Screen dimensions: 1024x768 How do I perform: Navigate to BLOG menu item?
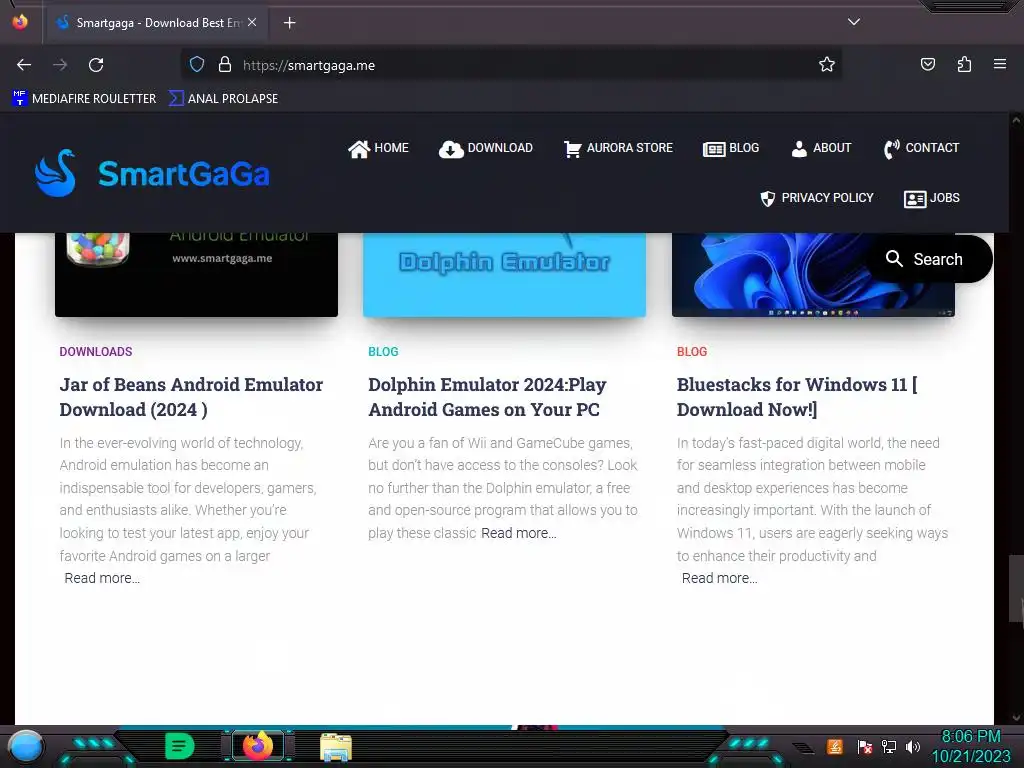pyautogui.click(x=731, y=148)
